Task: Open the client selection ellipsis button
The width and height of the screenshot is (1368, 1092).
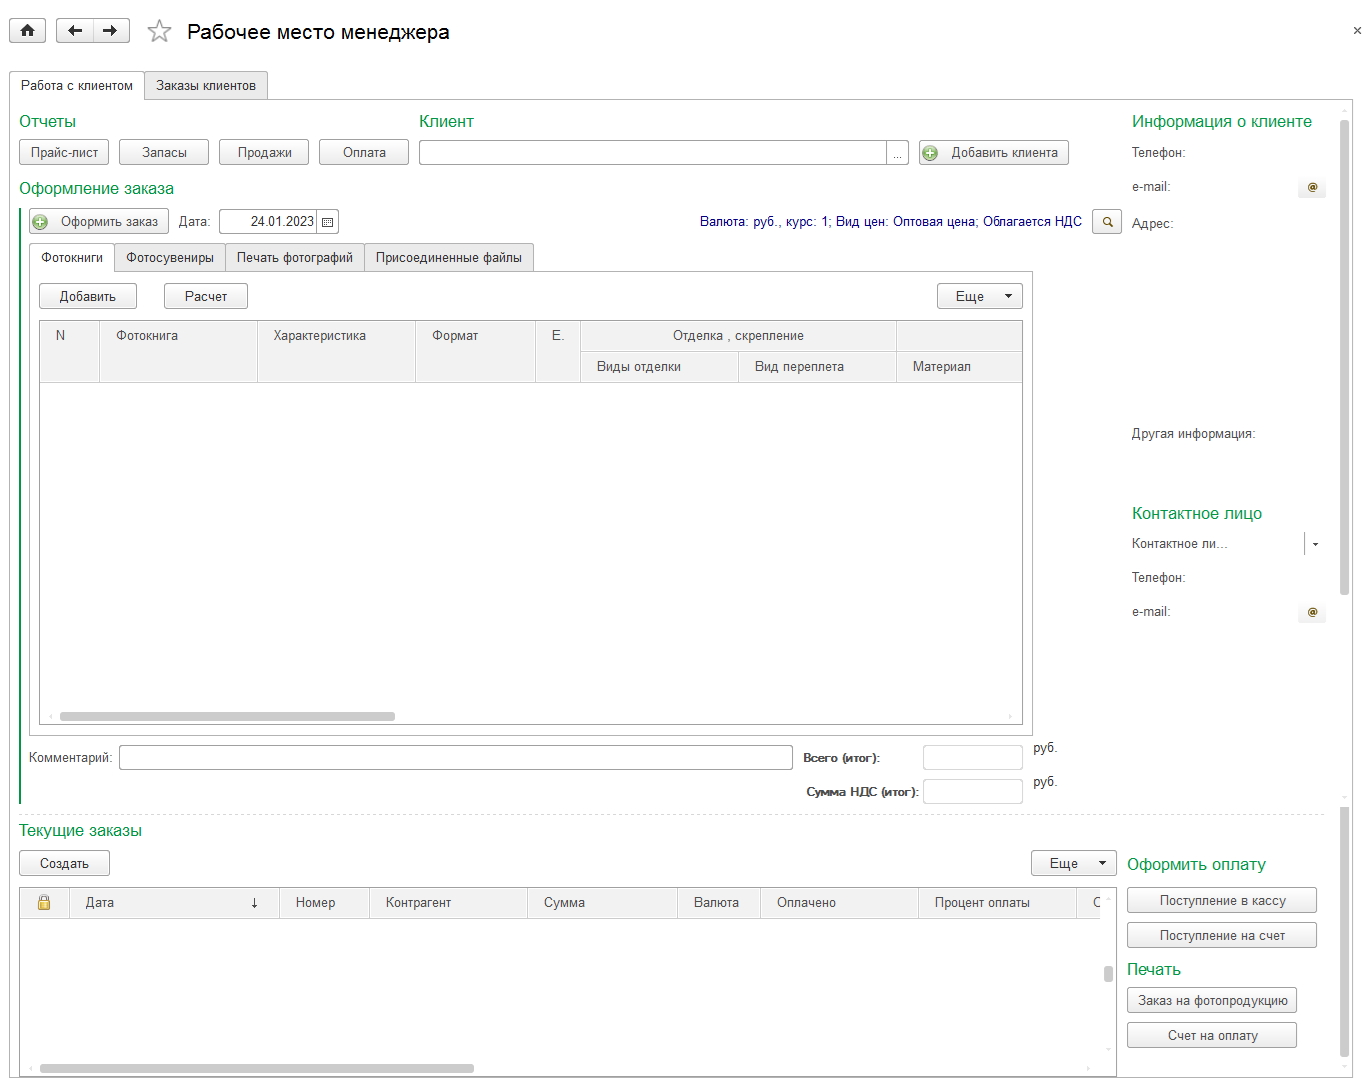Action: pyautogui.click(x=897, y=153)
